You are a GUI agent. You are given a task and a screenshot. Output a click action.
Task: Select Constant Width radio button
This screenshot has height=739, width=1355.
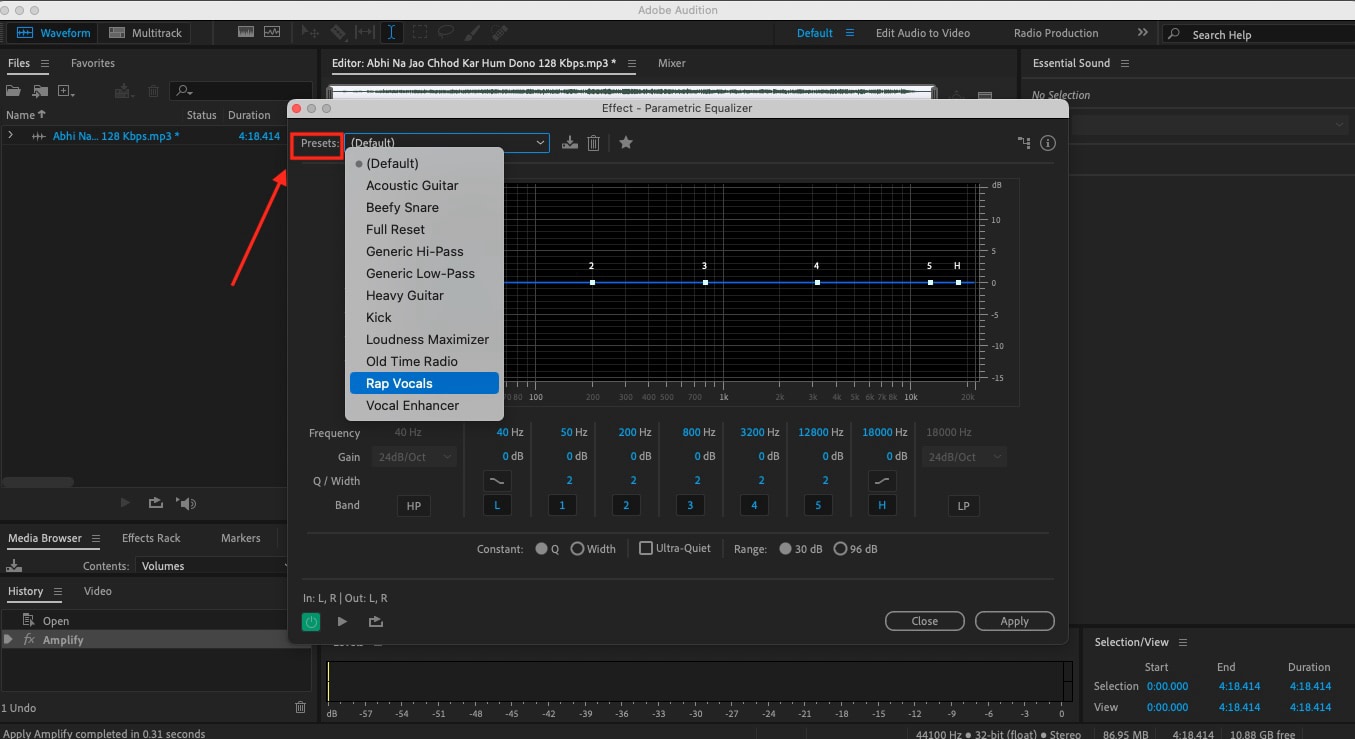[x=577, y=549]
